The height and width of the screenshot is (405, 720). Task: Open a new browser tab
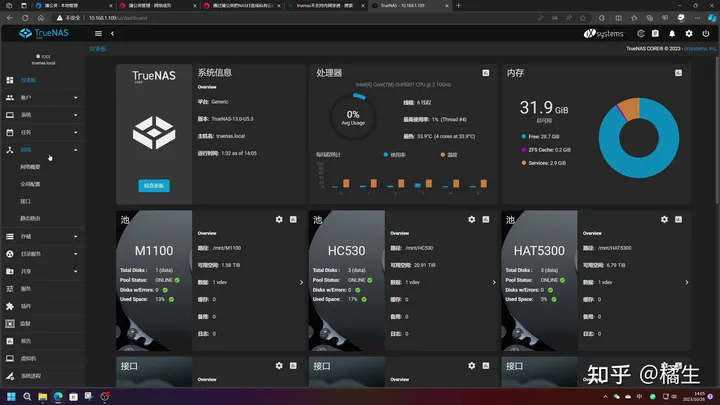(x=458, y=6)
